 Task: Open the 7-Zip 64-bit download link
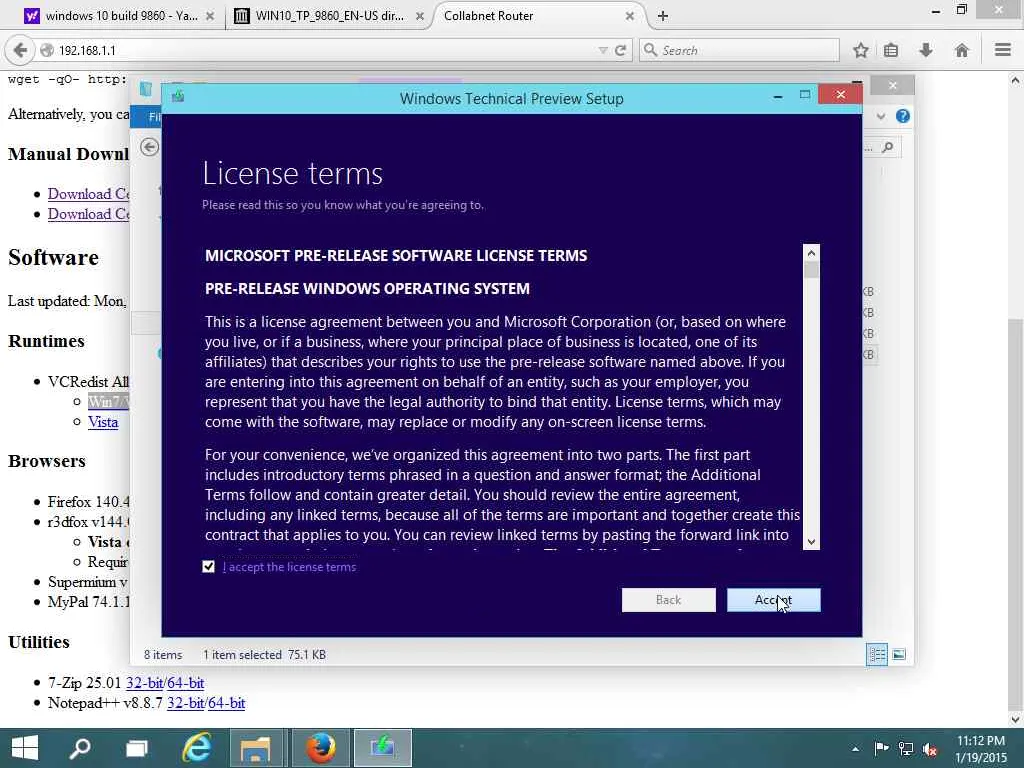point(185,683)
